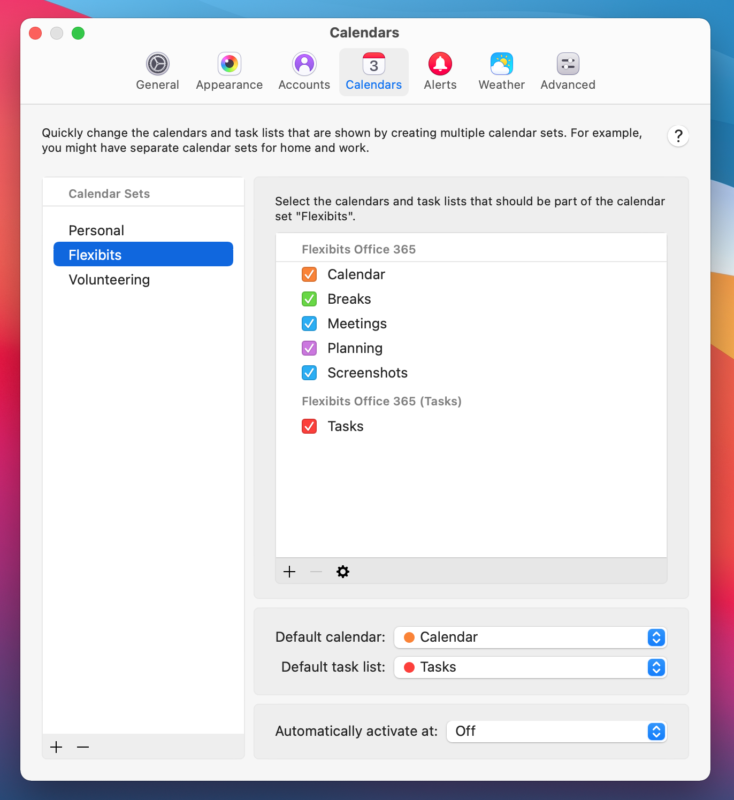Open the Advanced tab
Image resolution: width=734 pixels, height=800 pixels.
568,72
